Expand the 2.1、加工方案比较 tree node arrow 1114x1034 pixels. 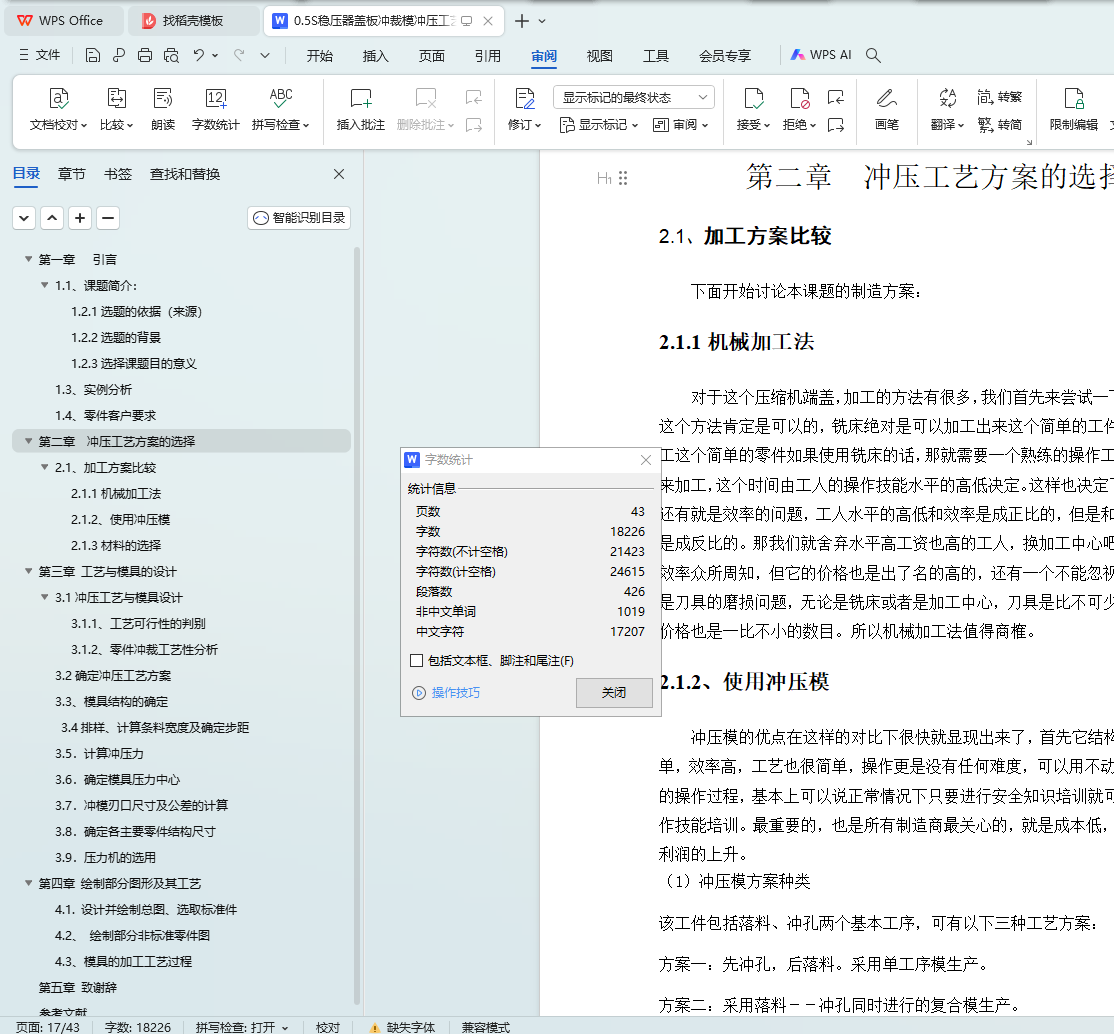point(45,468)
